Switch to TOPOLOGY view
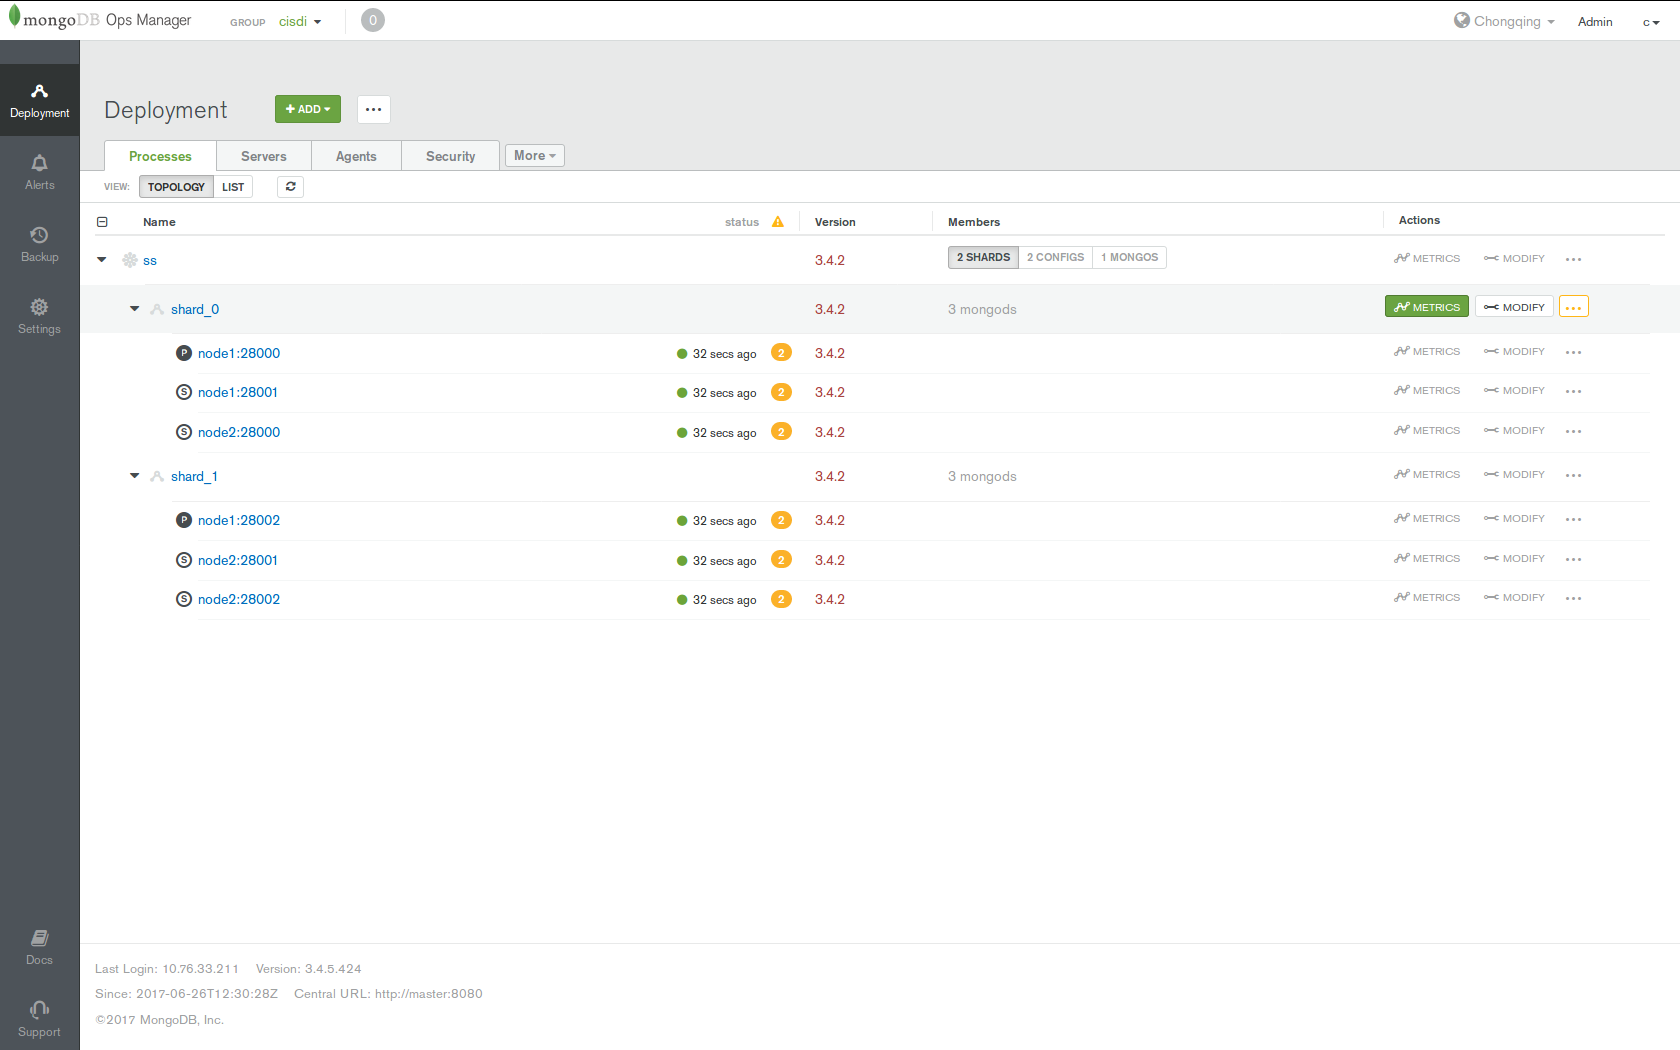Image resolution: width=1680 pixels, height=1050 pixels. click(175, 186)
